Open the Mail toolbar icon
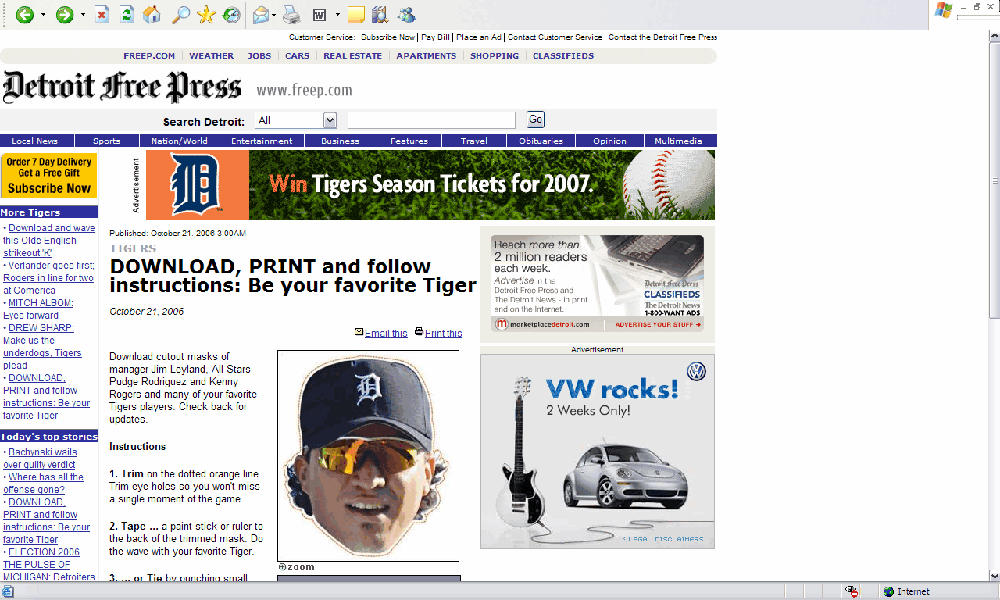This screenshot has height=600, width=1000. [260, 14]
